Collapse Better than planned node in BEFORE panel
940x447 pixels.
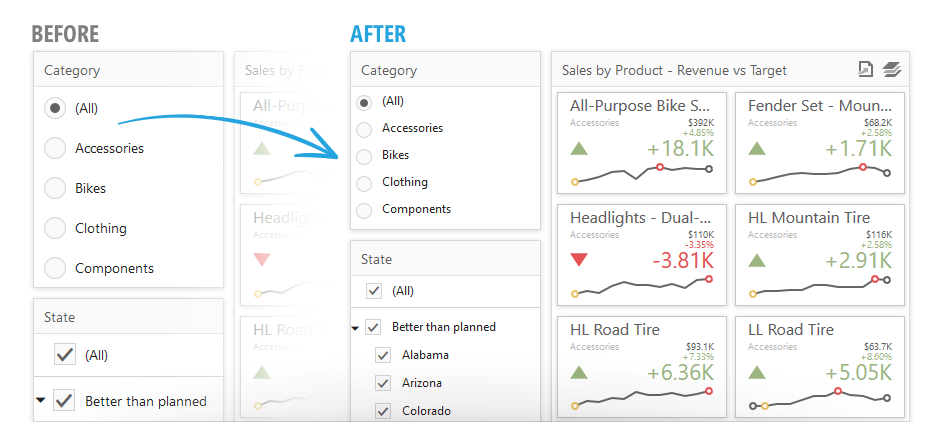pos(41,401)
